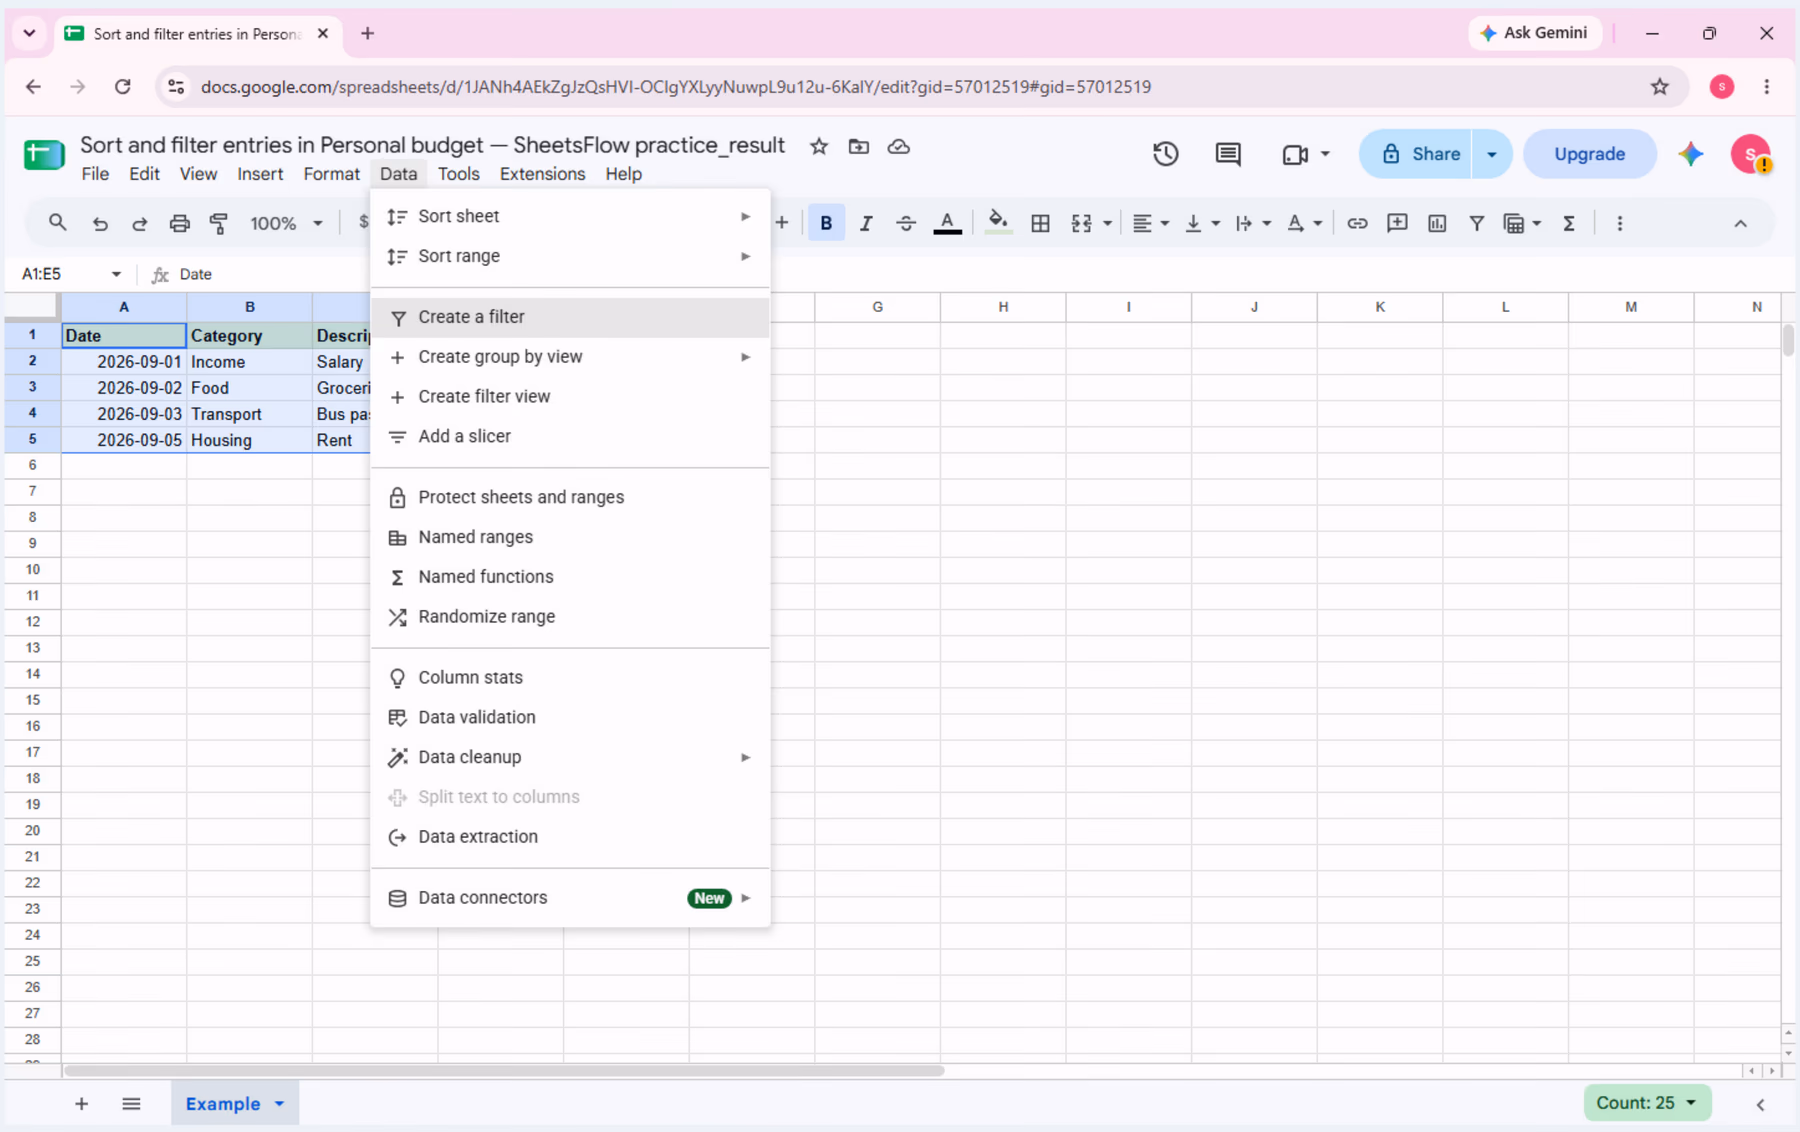Toggle italic formatting
Image resolution: width=1800 pixels, height=1132 pixels.
coord(866,223)
